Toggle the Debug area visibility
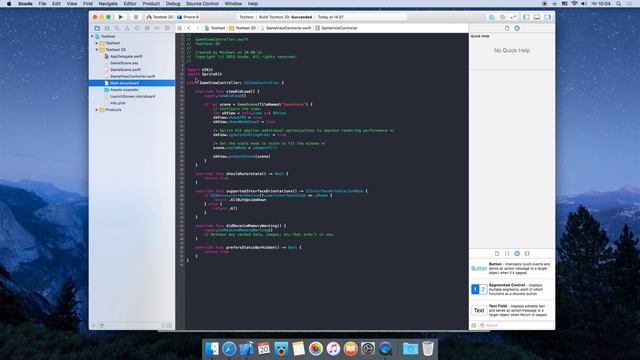 pos(537,17)
